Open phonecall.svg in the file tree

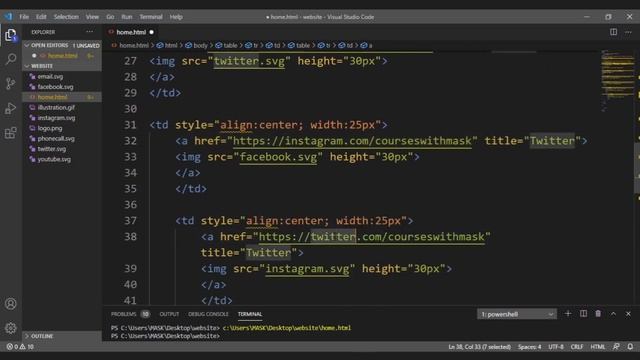[x=56, y=139]
